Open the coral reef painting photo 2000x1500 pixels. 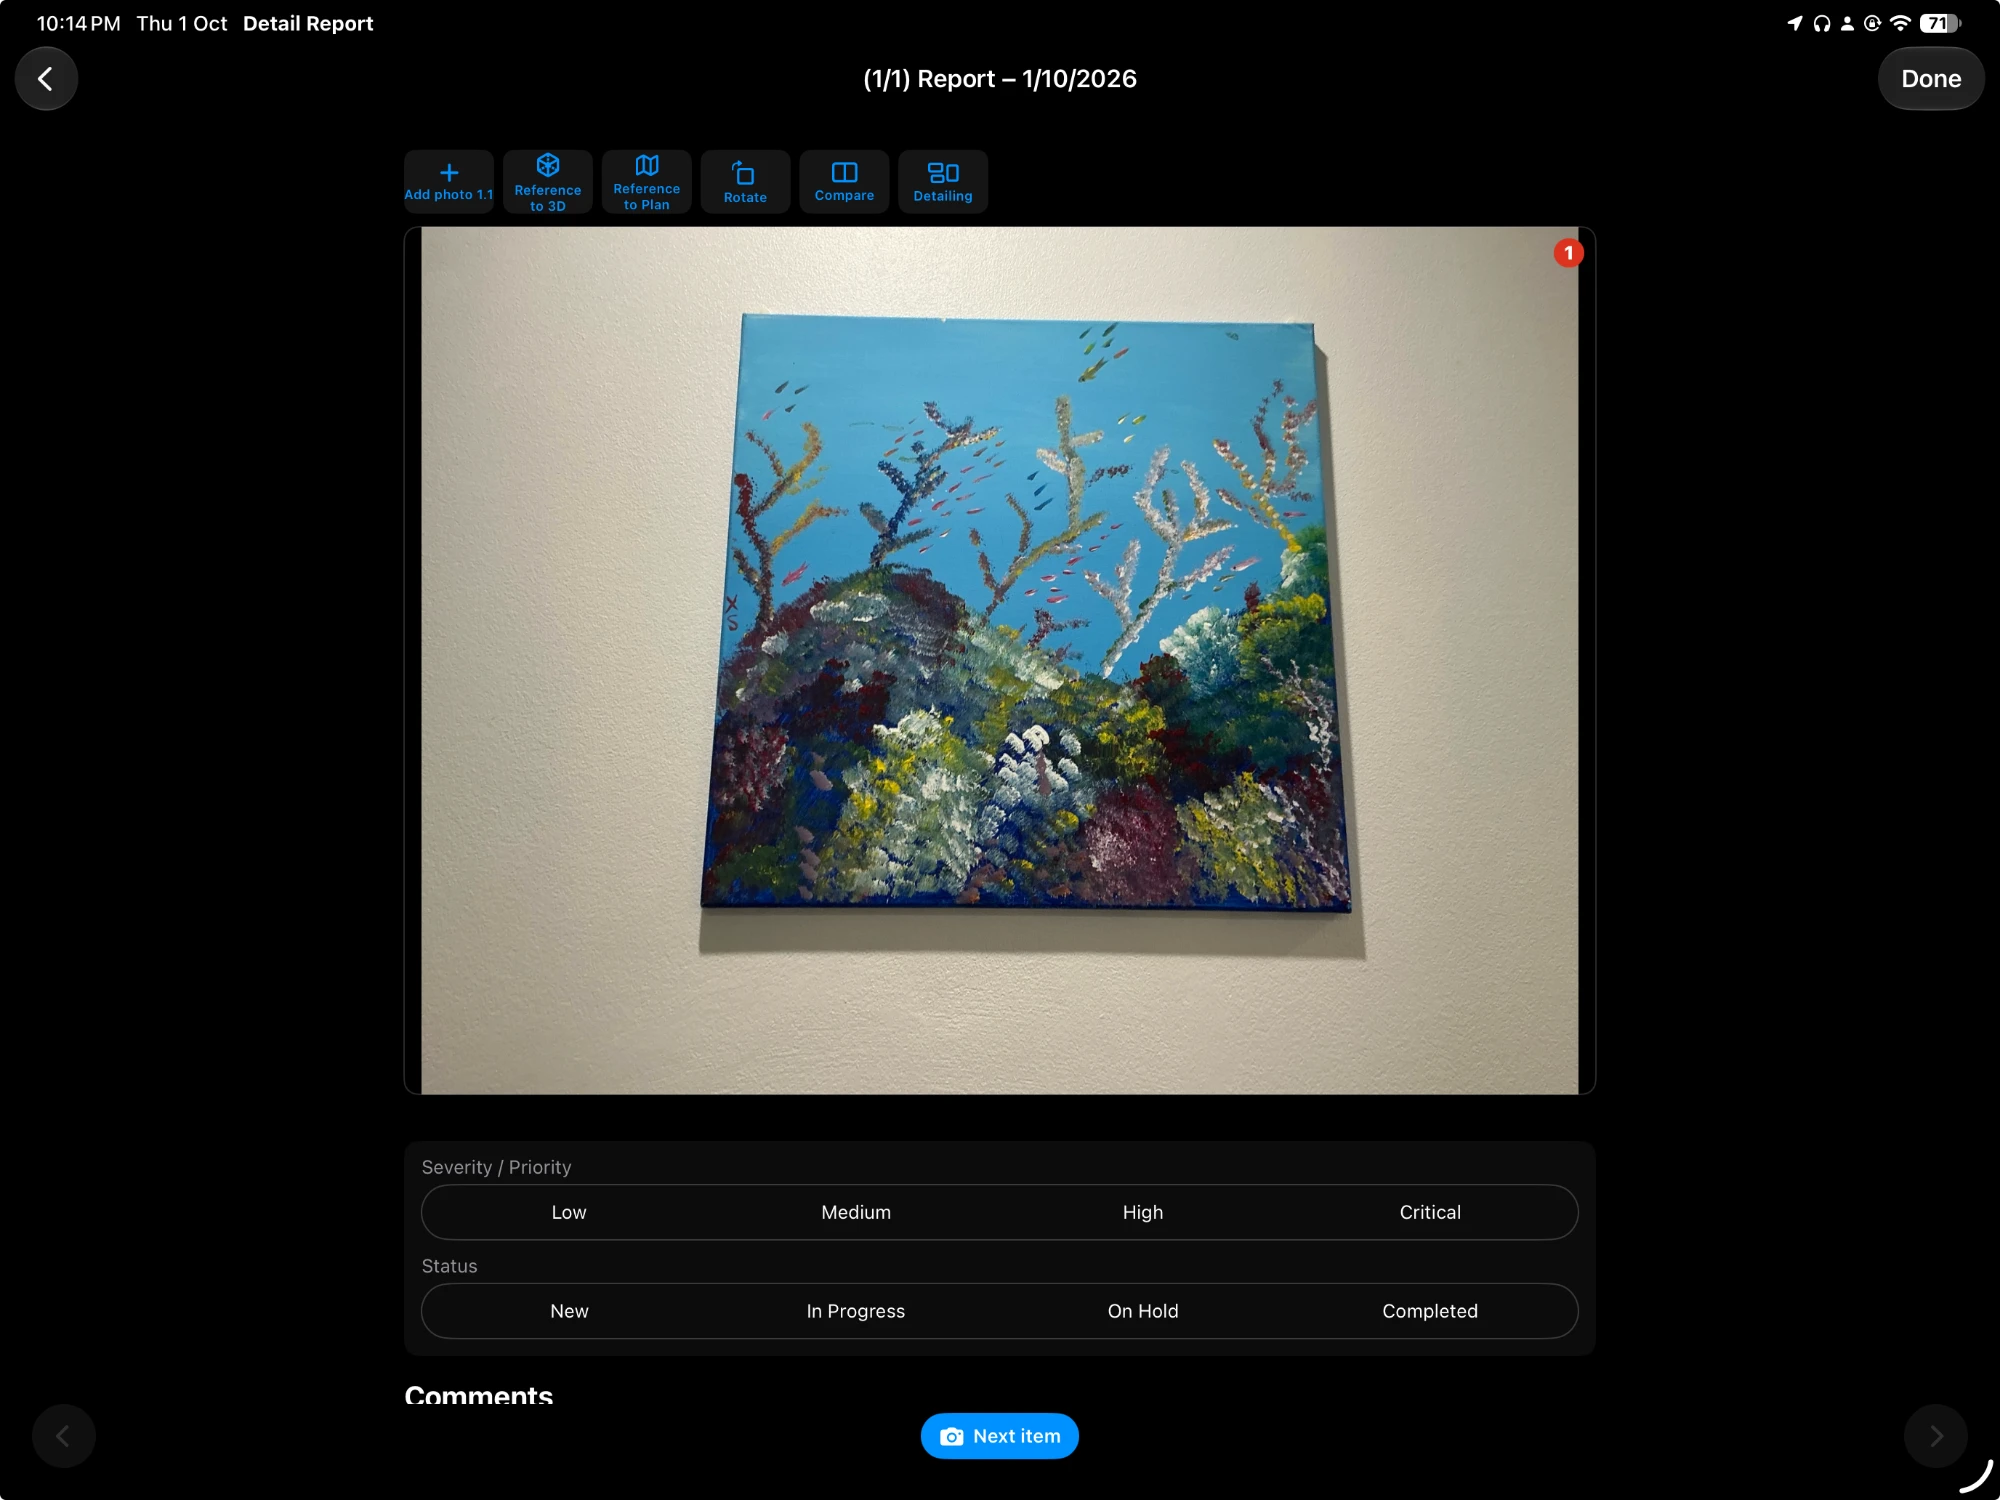tap(1000, 660)
